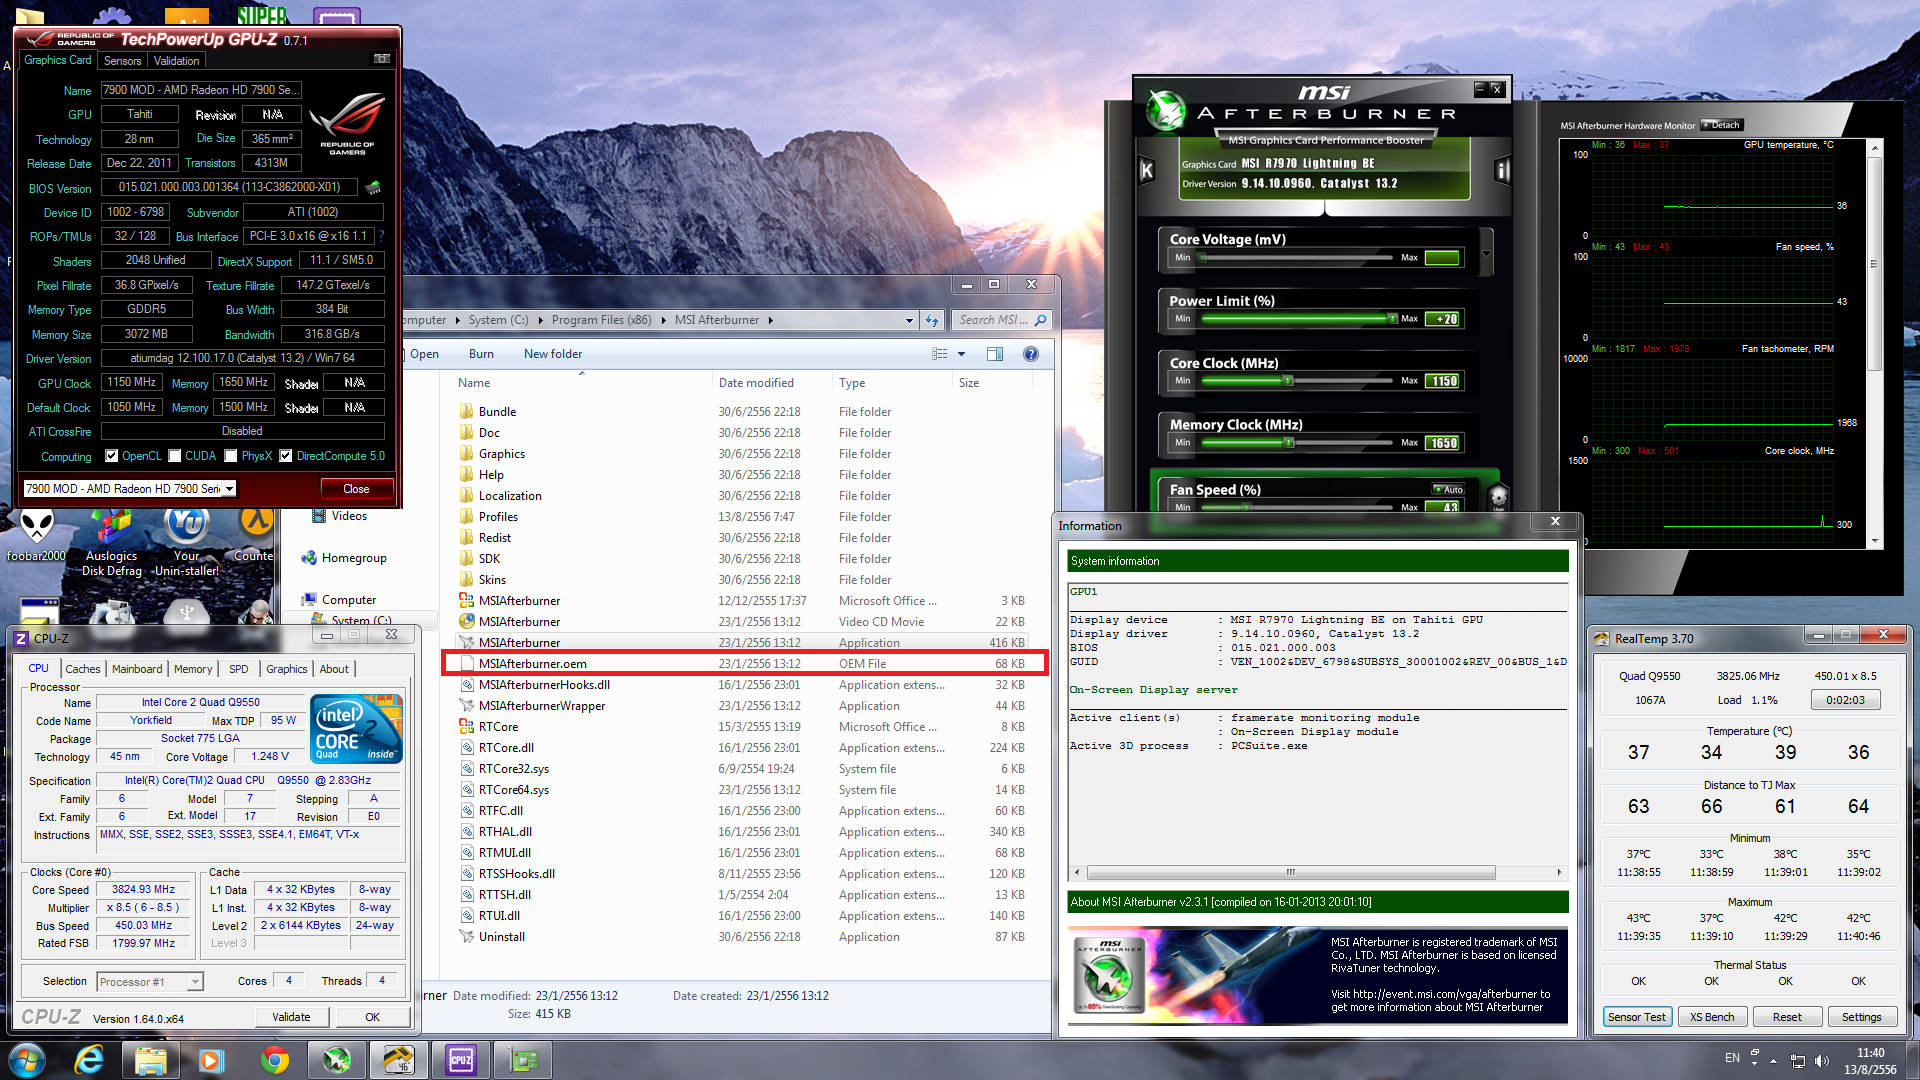This screenshot has width=1920, height=1080.
Task: Open user-defined fan settings gear icon
Action: pos(1498,496)
